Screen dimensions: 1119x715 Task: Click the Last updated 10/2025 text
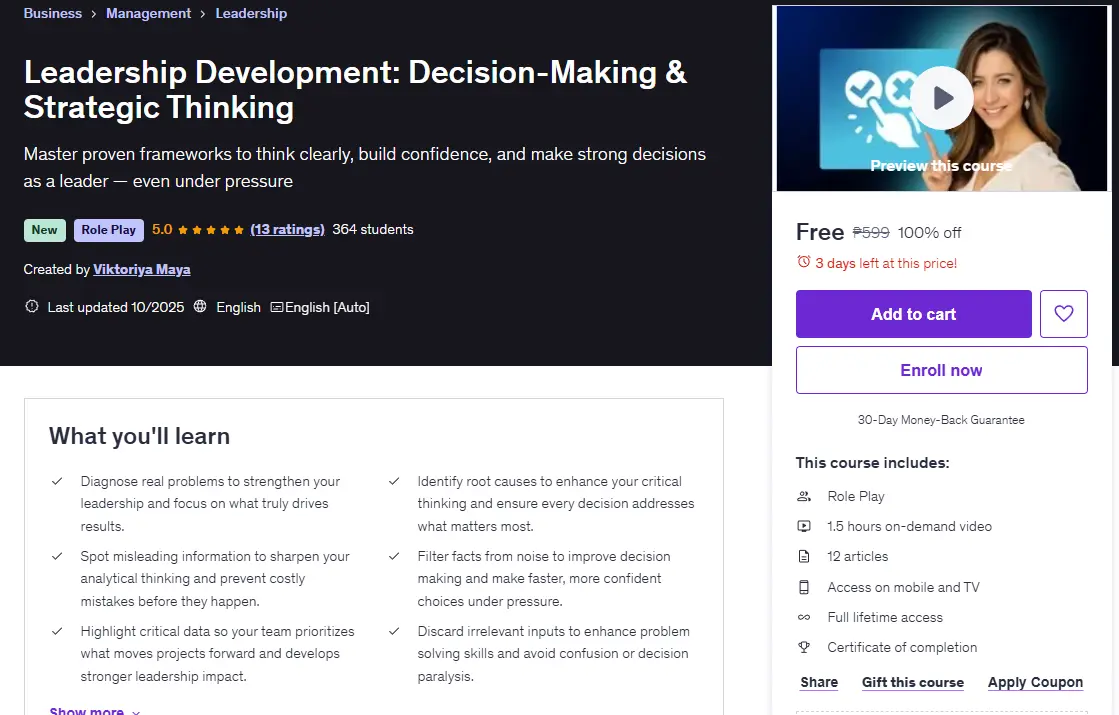point(116,307)
